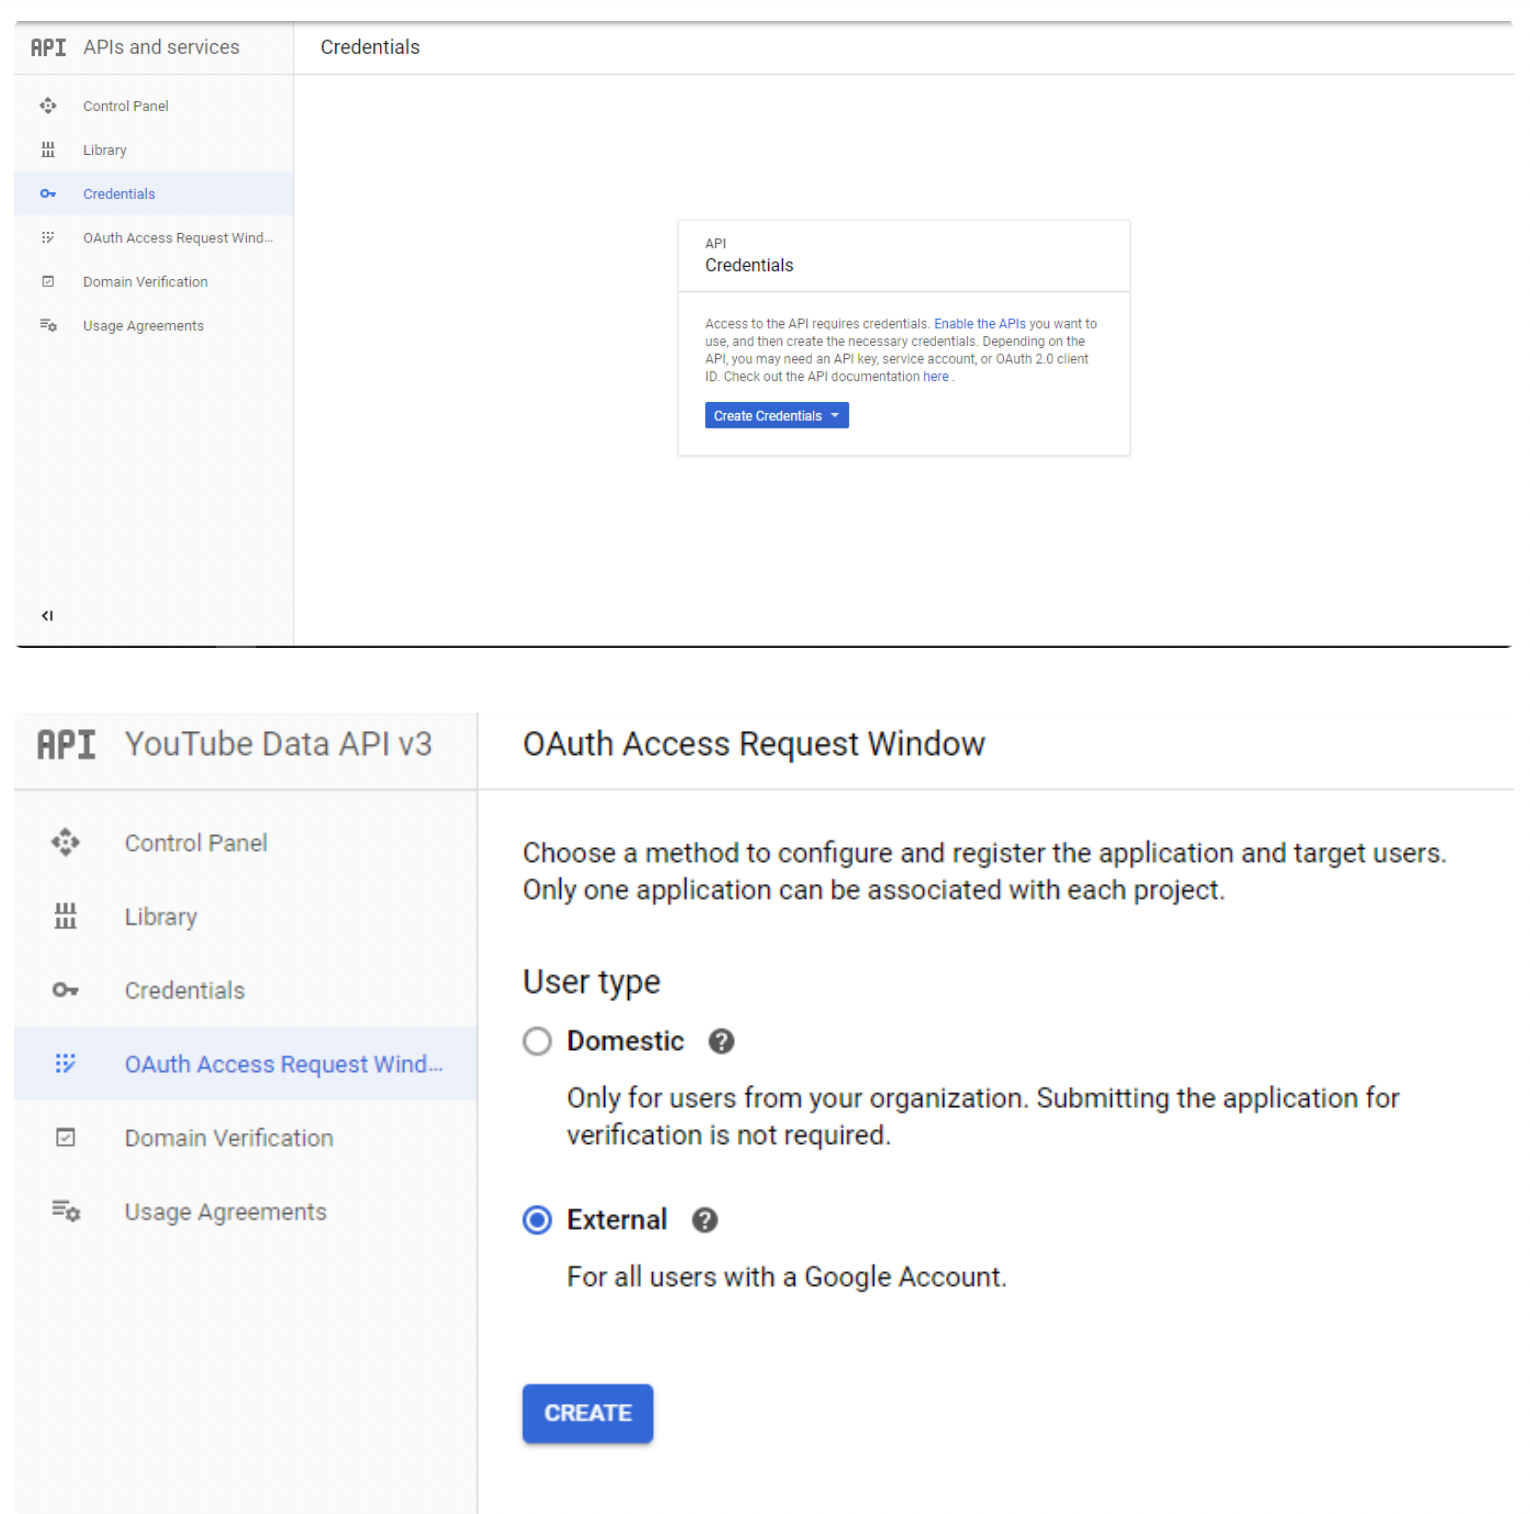Select Credentials in the upper sidebar
The image size is (1530, 1514).
(x=154, y=193)
